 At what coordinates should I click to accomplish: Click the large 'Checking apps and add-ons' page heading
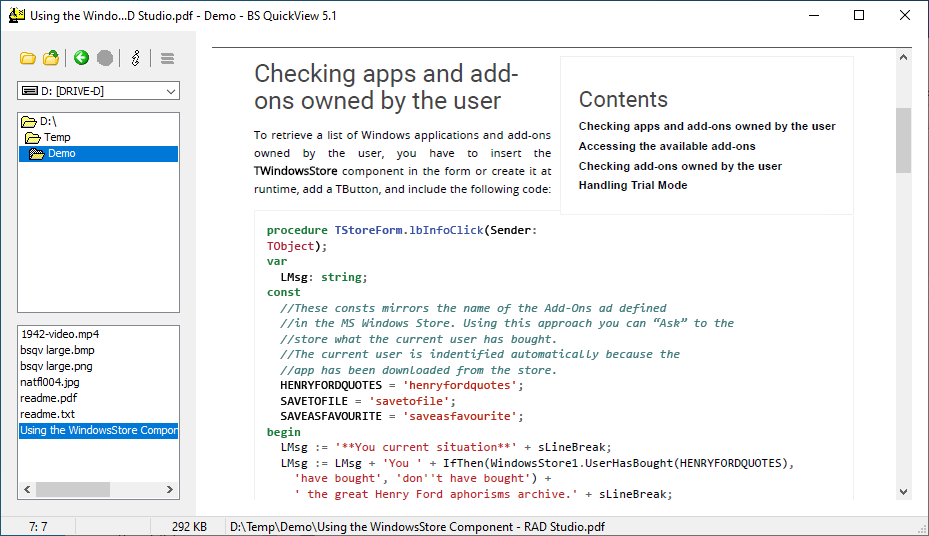coord(386,87)
